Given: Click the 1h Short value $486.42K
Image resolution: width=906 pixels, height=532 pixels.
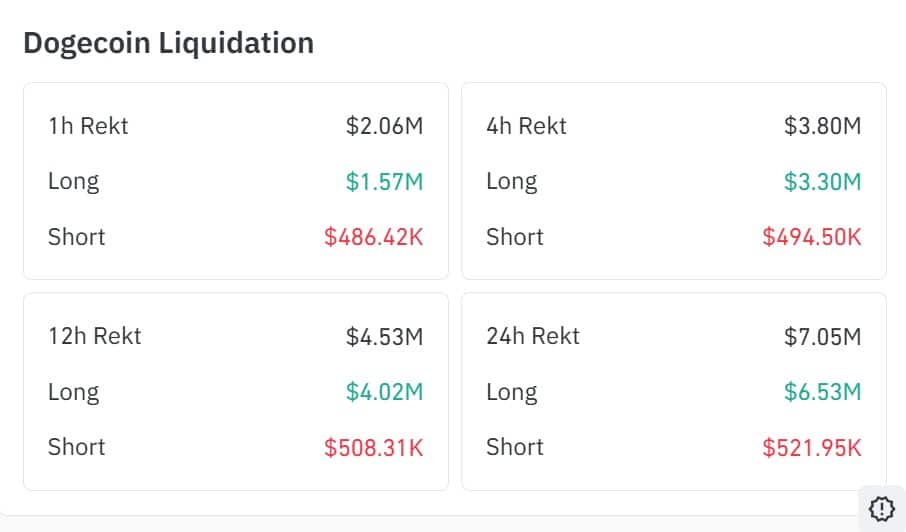Looking at the screenshot, I should pyautogui.click(x=373, y=237).
